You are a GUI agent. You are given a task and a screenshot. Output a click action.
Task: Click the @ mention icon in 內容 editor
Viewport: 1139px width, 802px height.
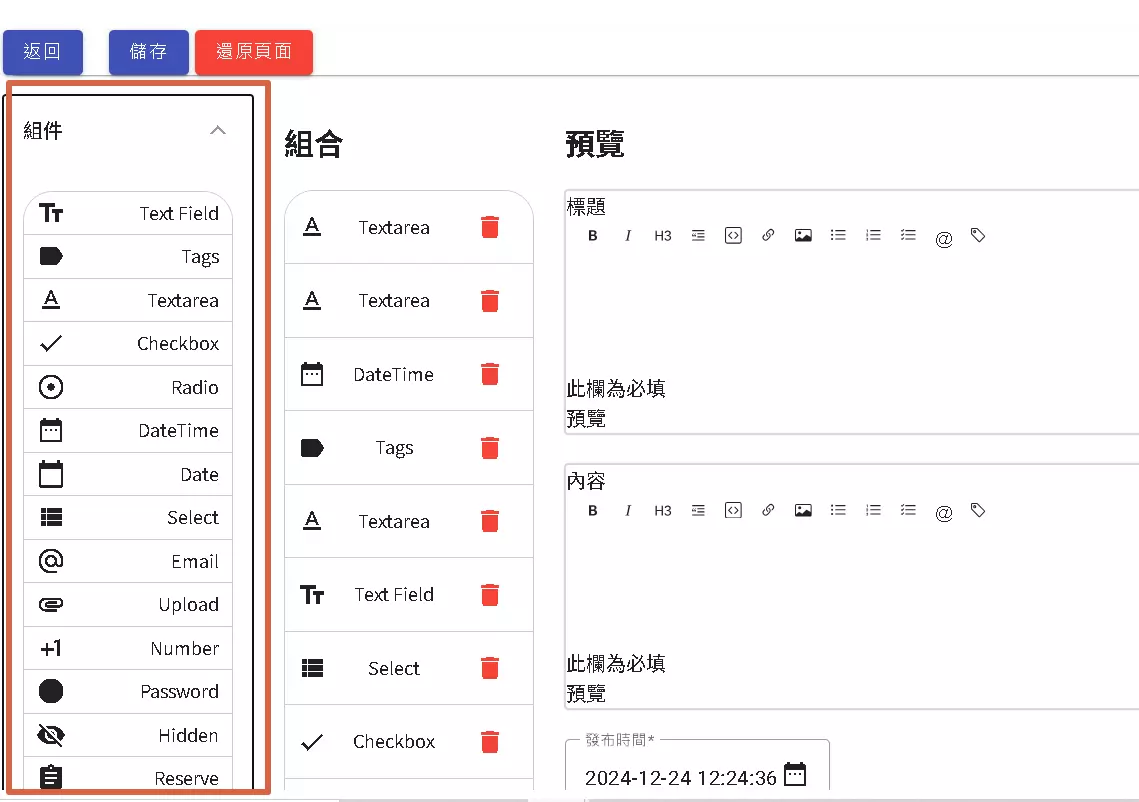[943, 512]
